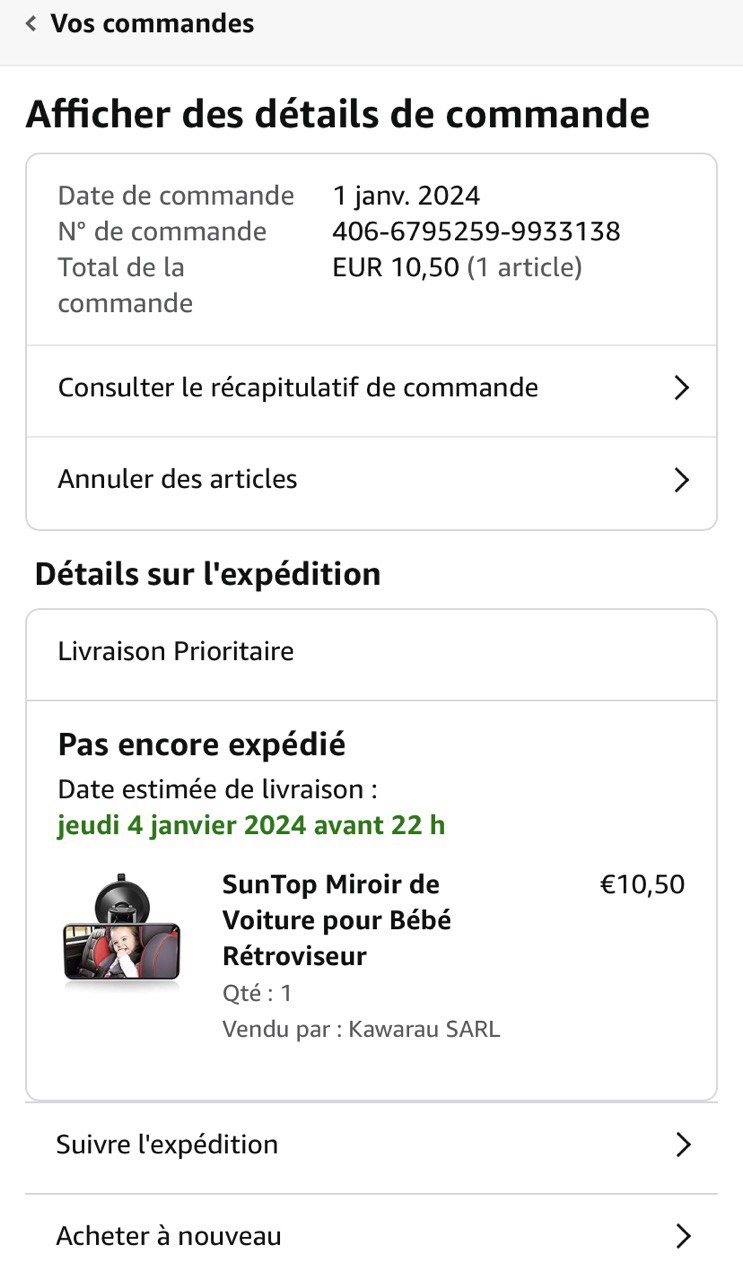
Task: Select the order number 406-6795259-9933138
Action: tap(476, 232)
